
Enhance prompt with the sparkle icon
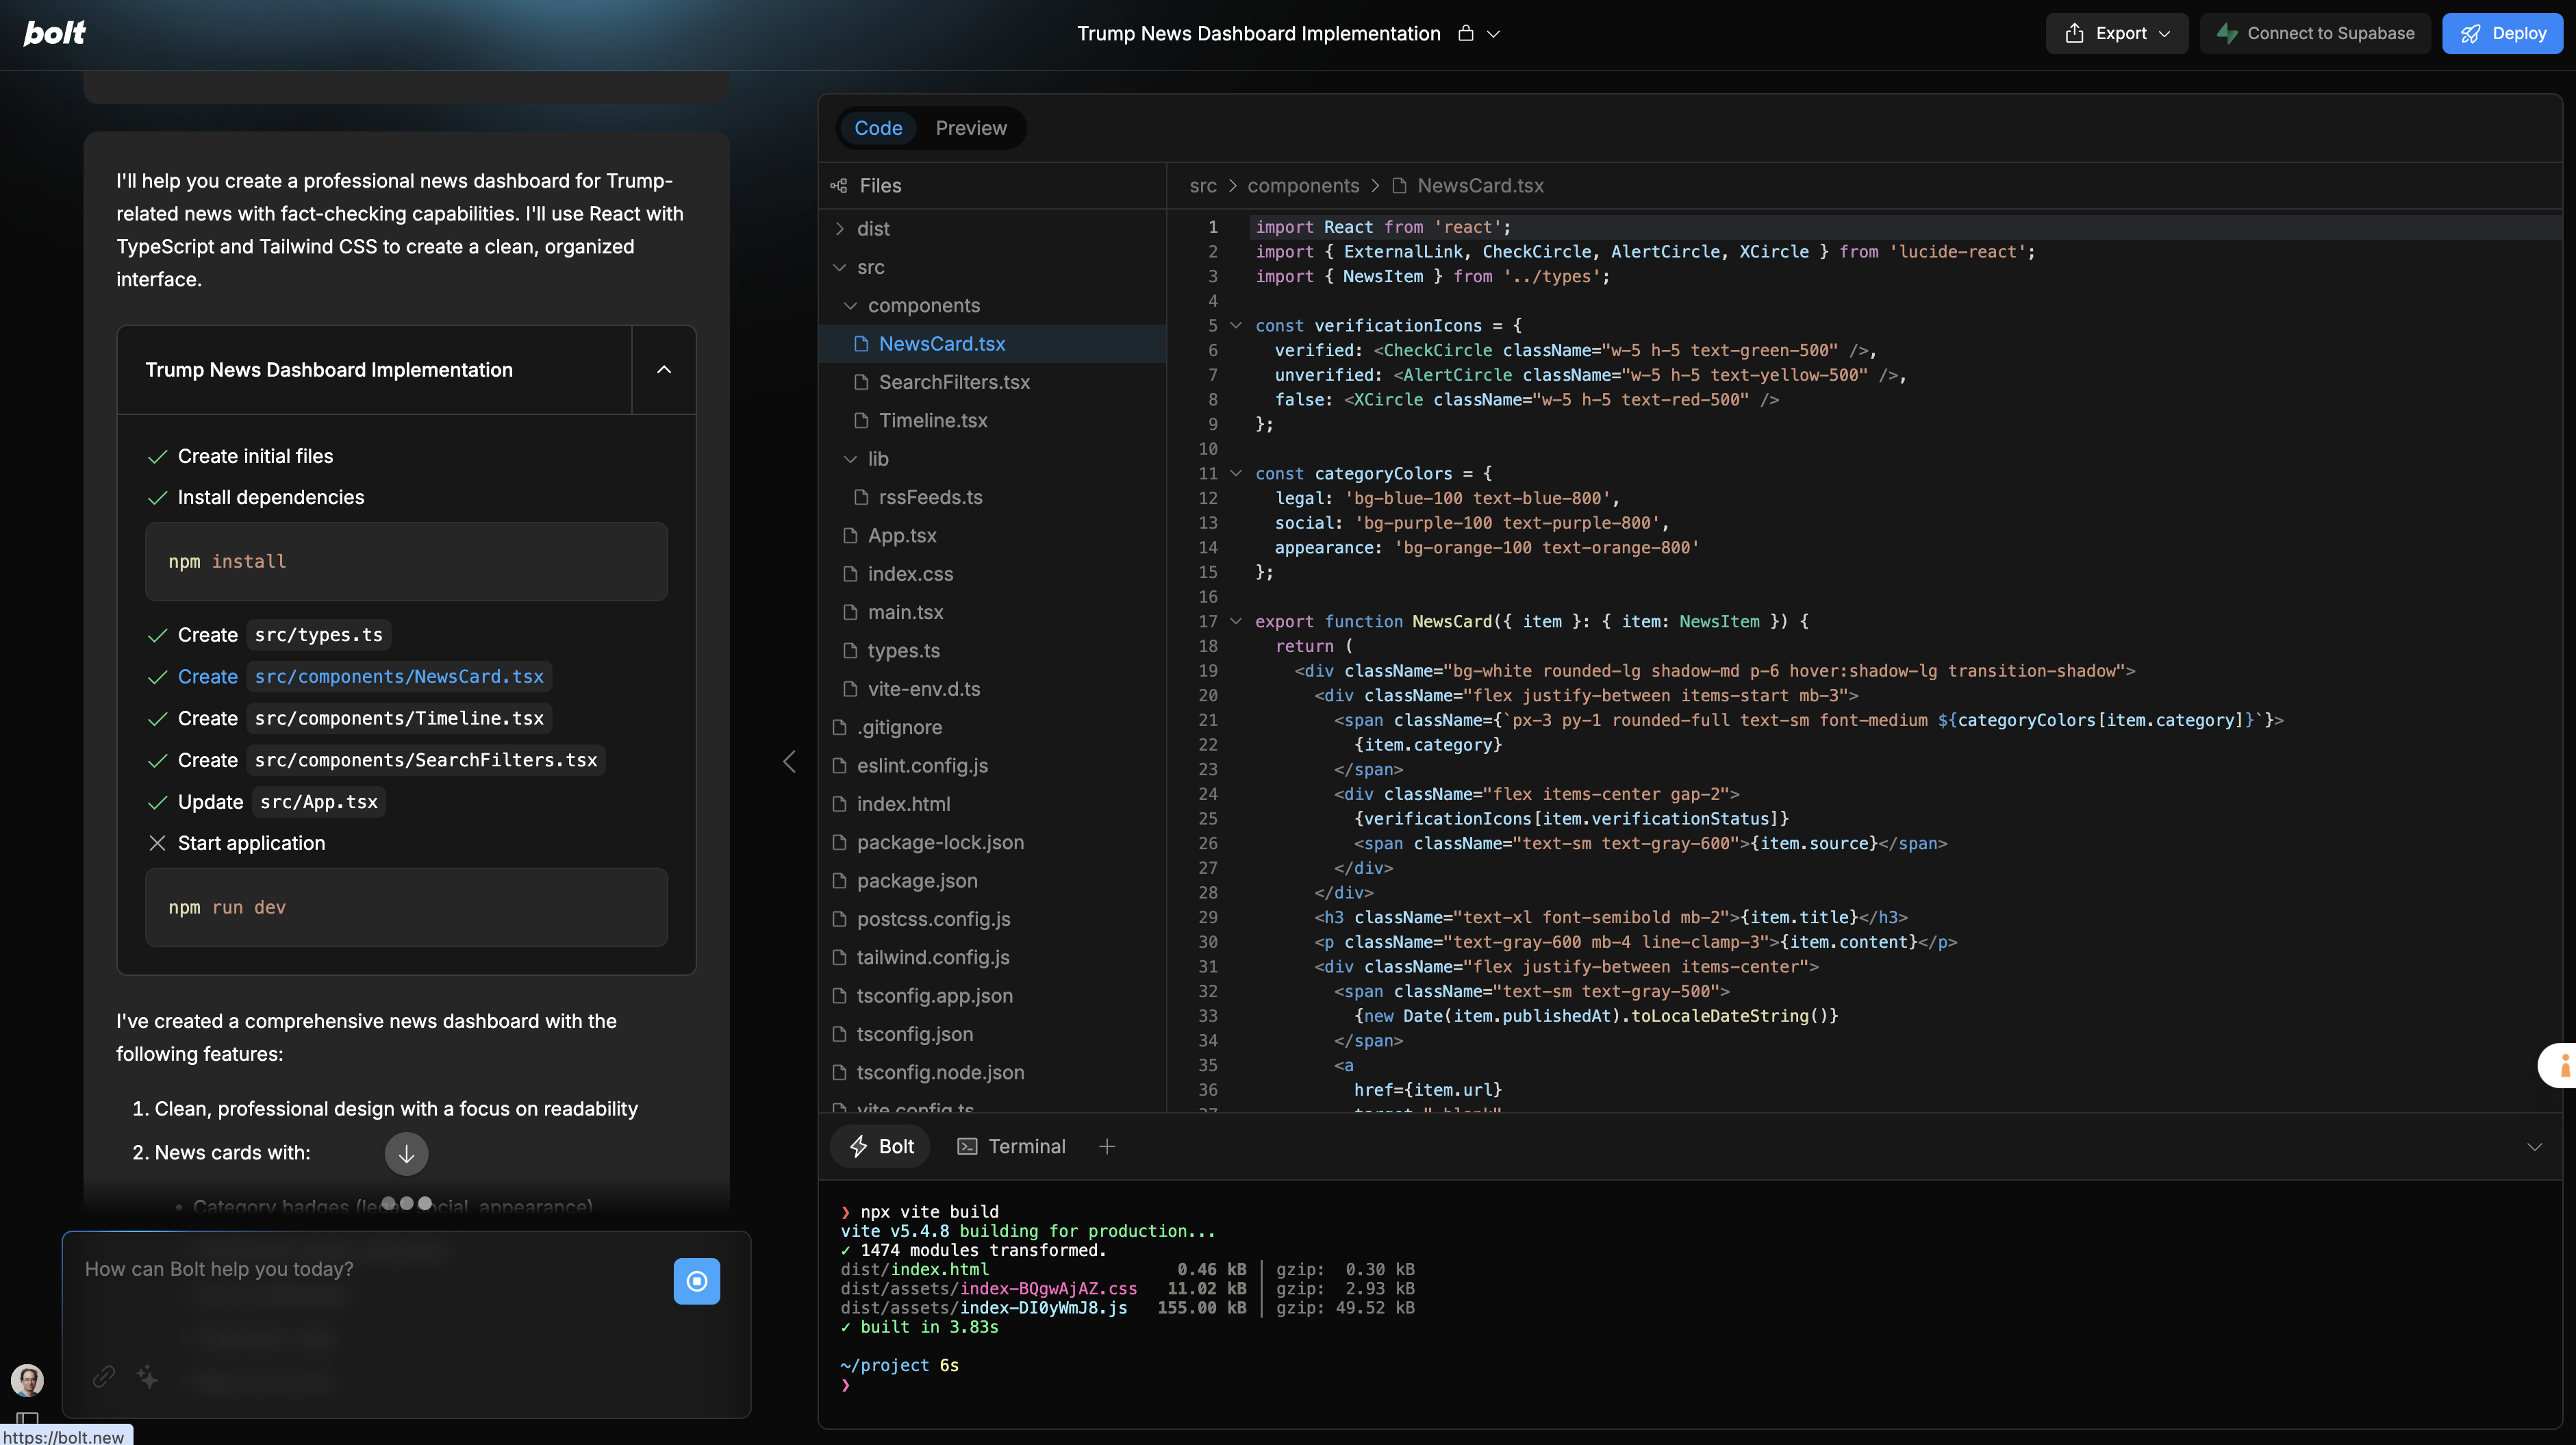[148, 1377]
